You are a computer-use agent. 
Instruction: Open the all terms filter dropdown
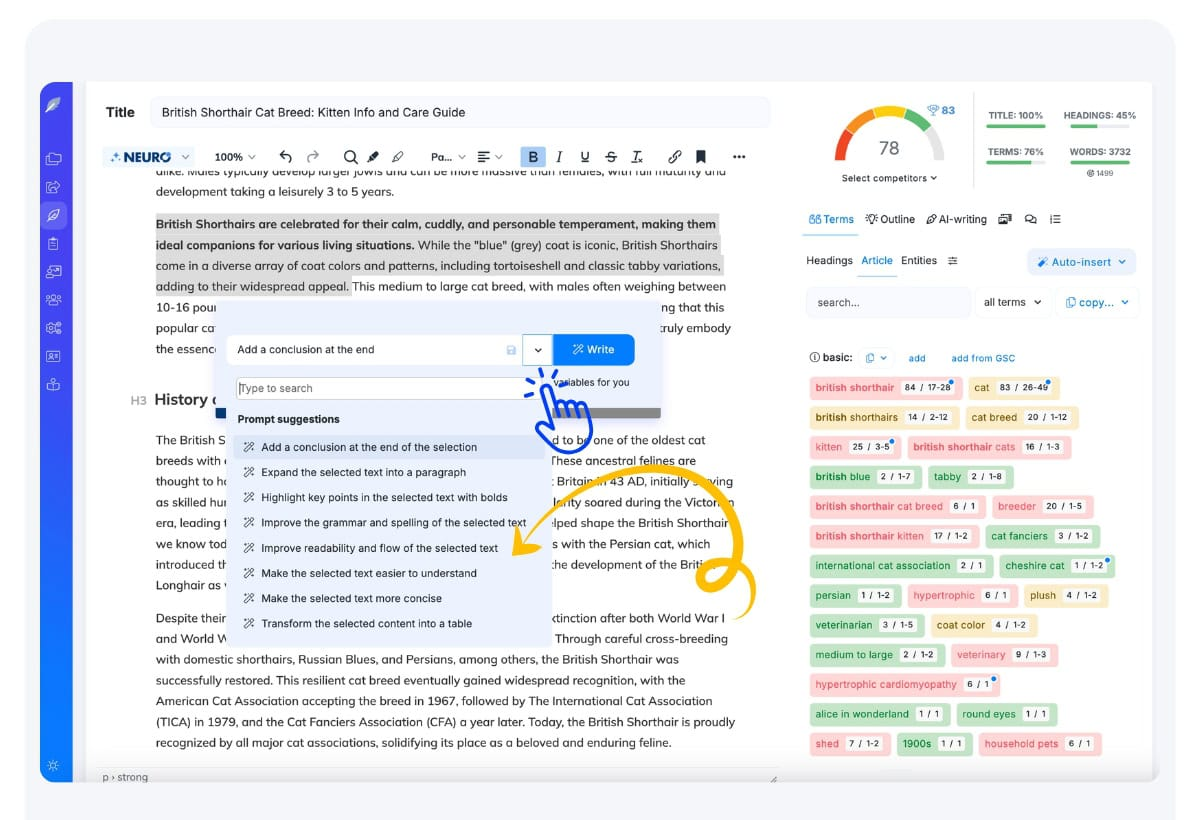pyautogui.click(x=1012, y=302)
